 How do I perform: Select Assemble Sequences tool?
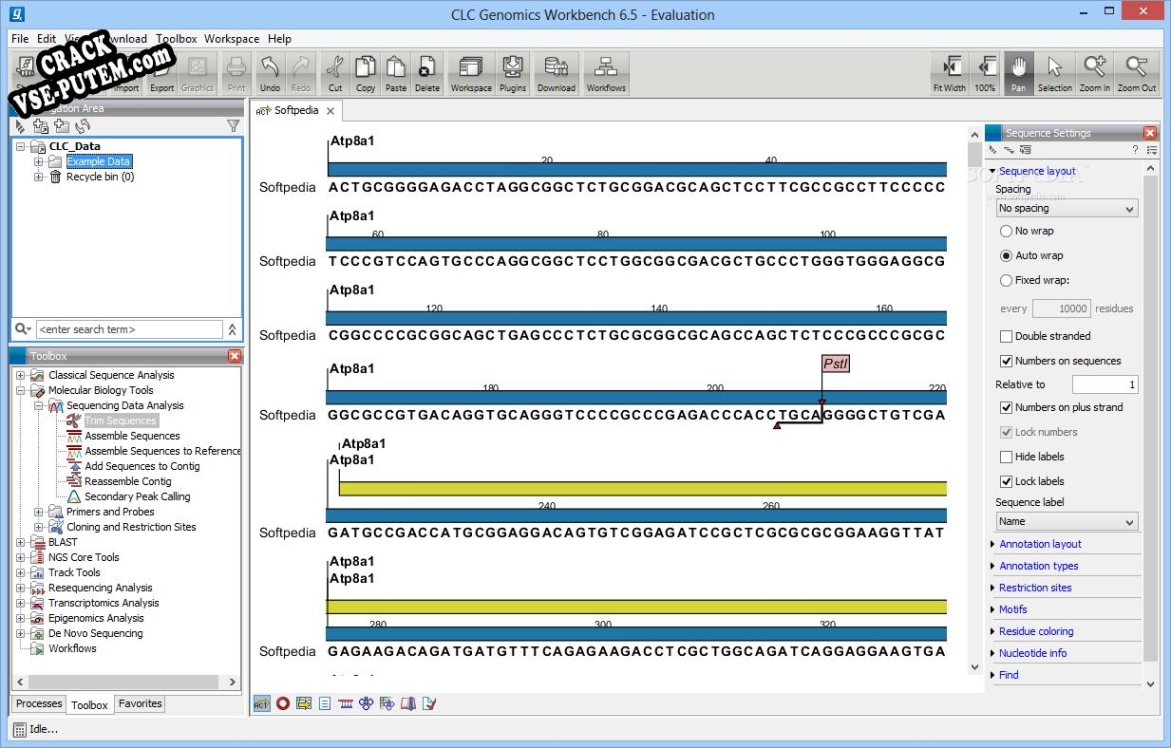[132, 436]
